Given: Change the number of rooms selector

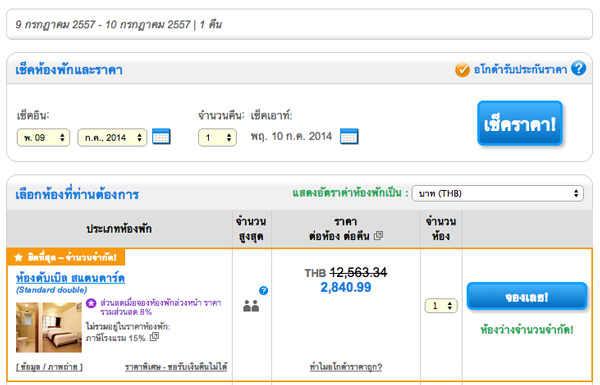Looking at the screenshot, I should 441,306.
